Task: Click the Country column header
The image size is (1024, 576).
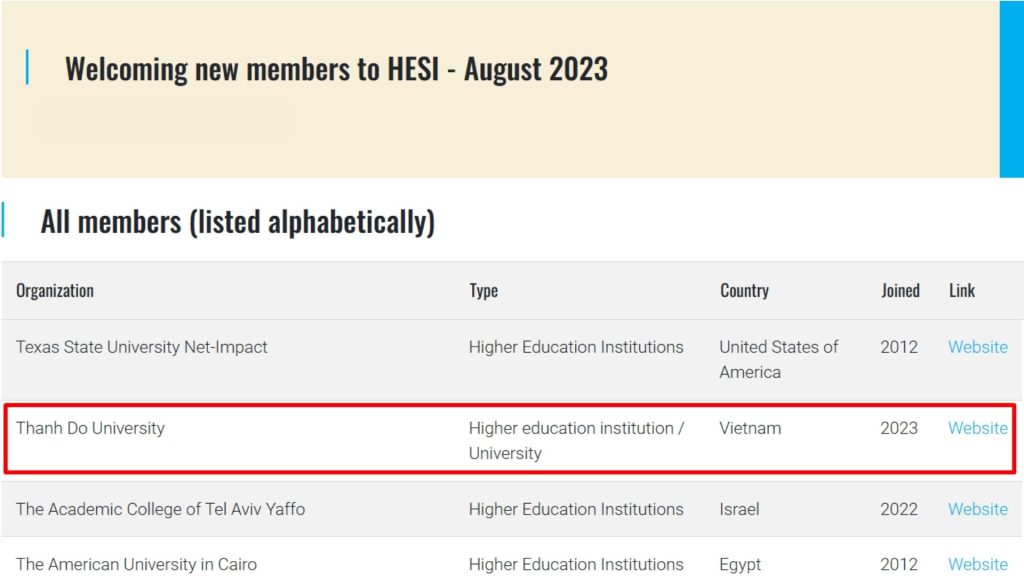Action: [x=744, y=291]
